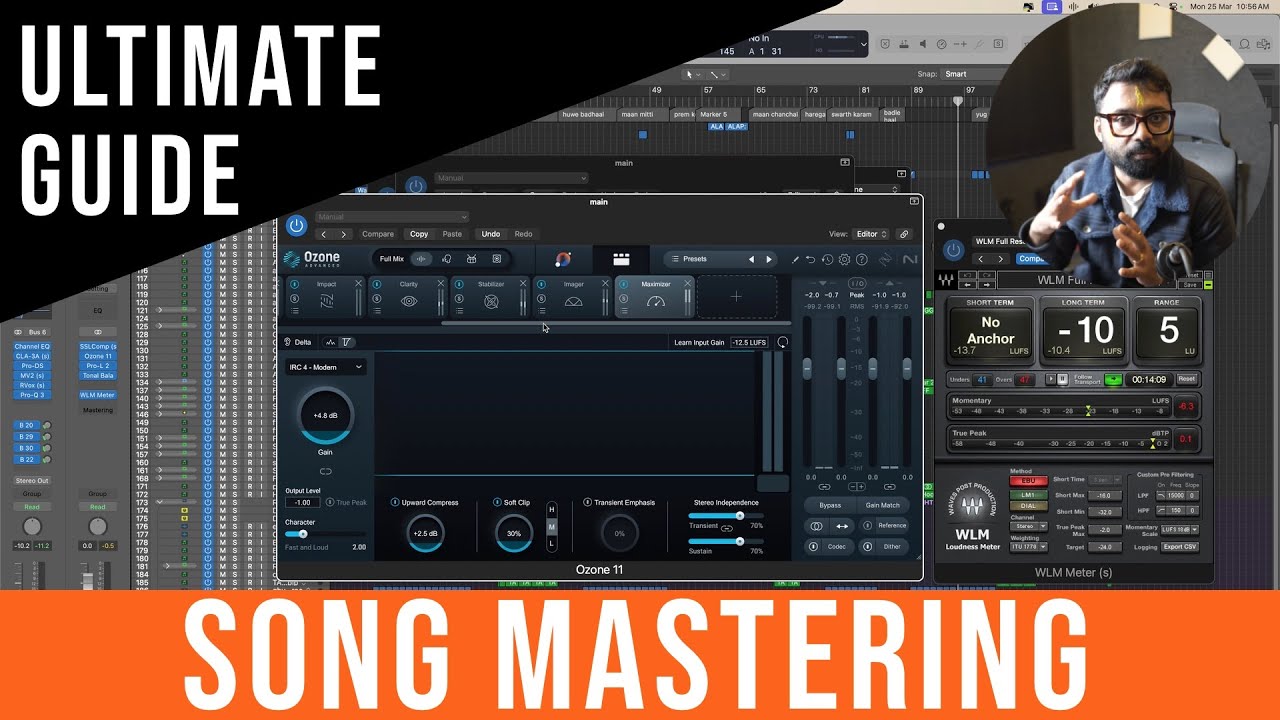Open the Ozone Master Assistant icon
Screen dimensions: 1280x720
coord(563,259)
